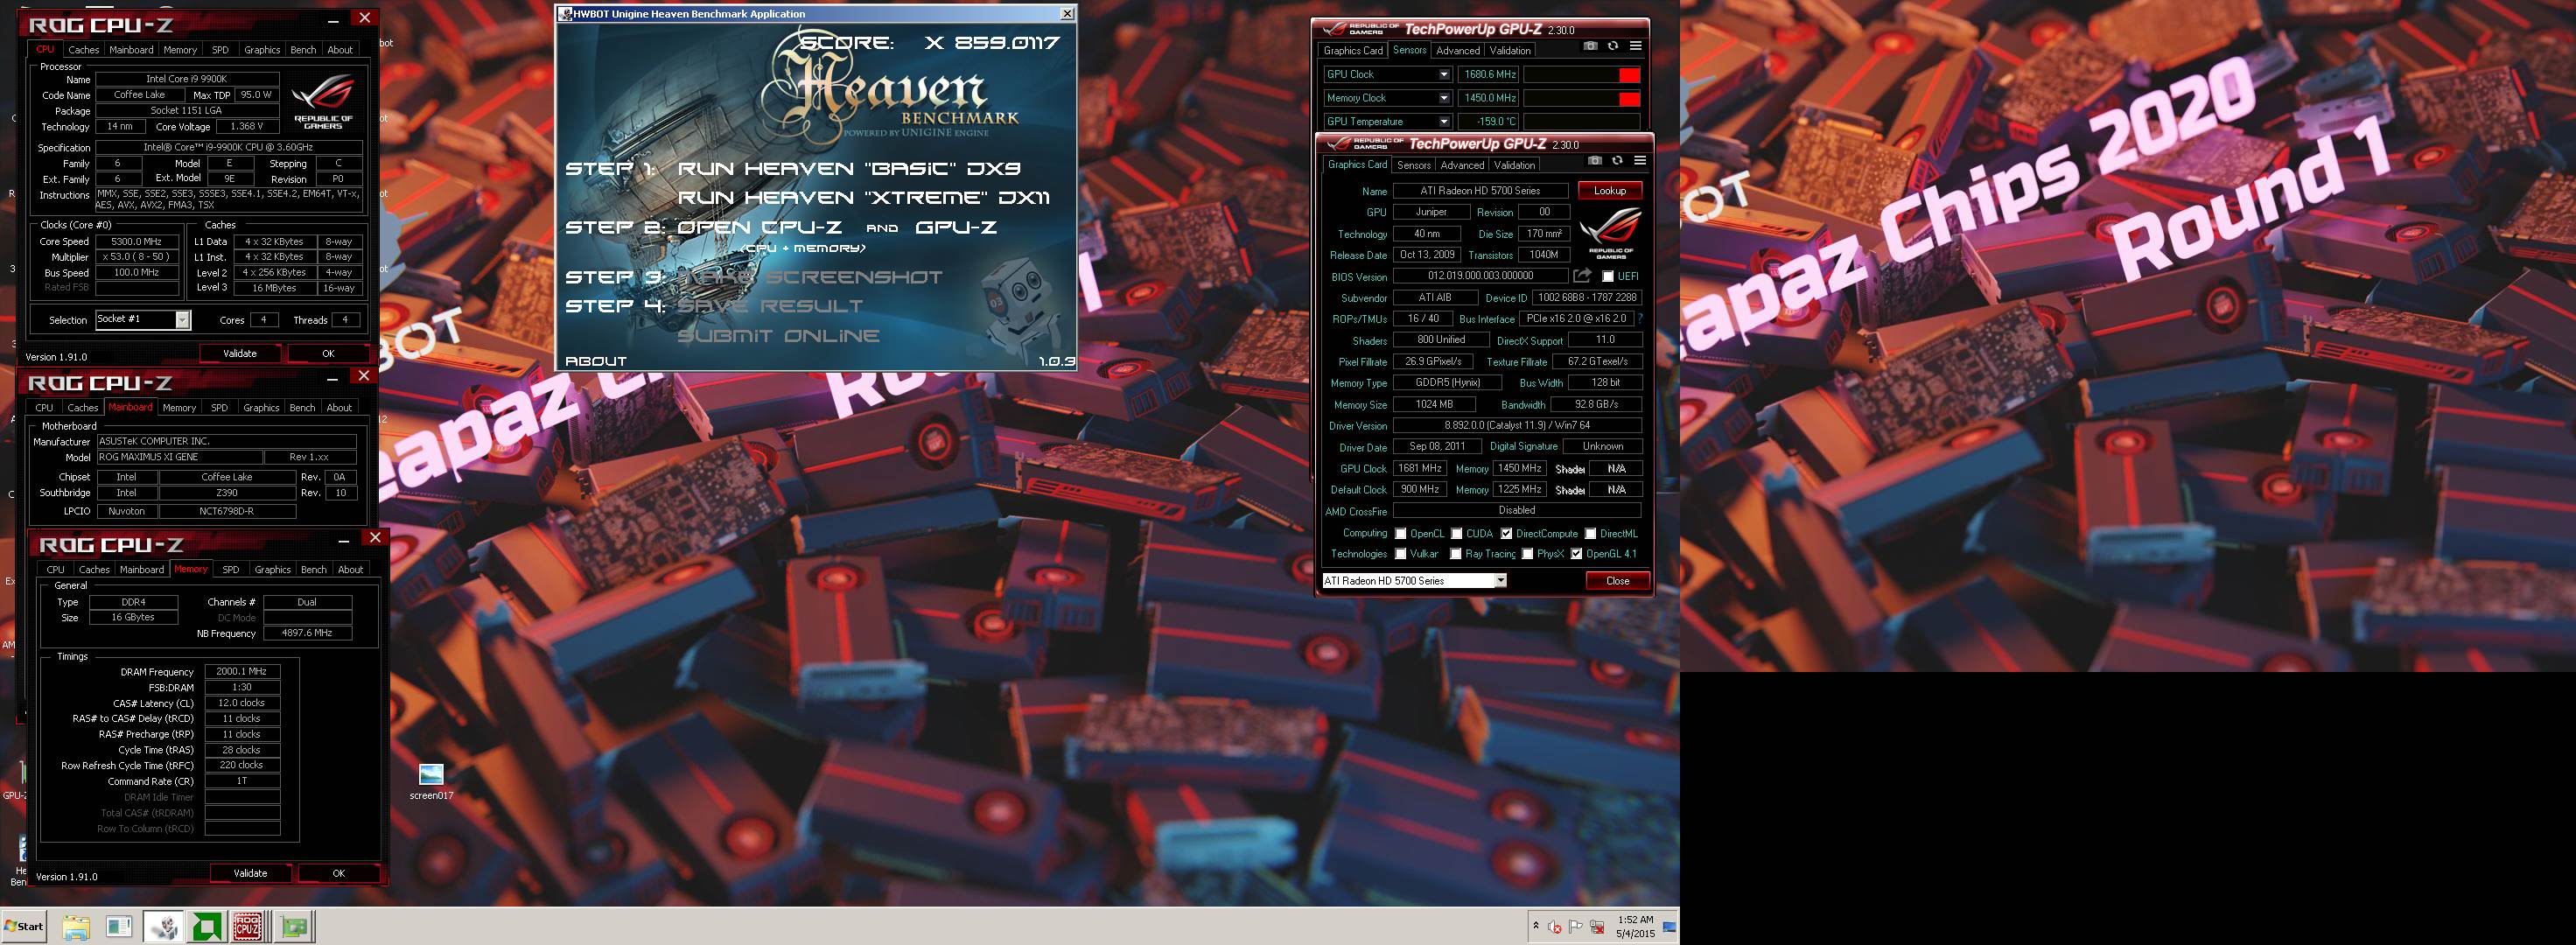
Task: Open Windows Explorer folder icon on taskbar
Action: [x=76, y=927]
